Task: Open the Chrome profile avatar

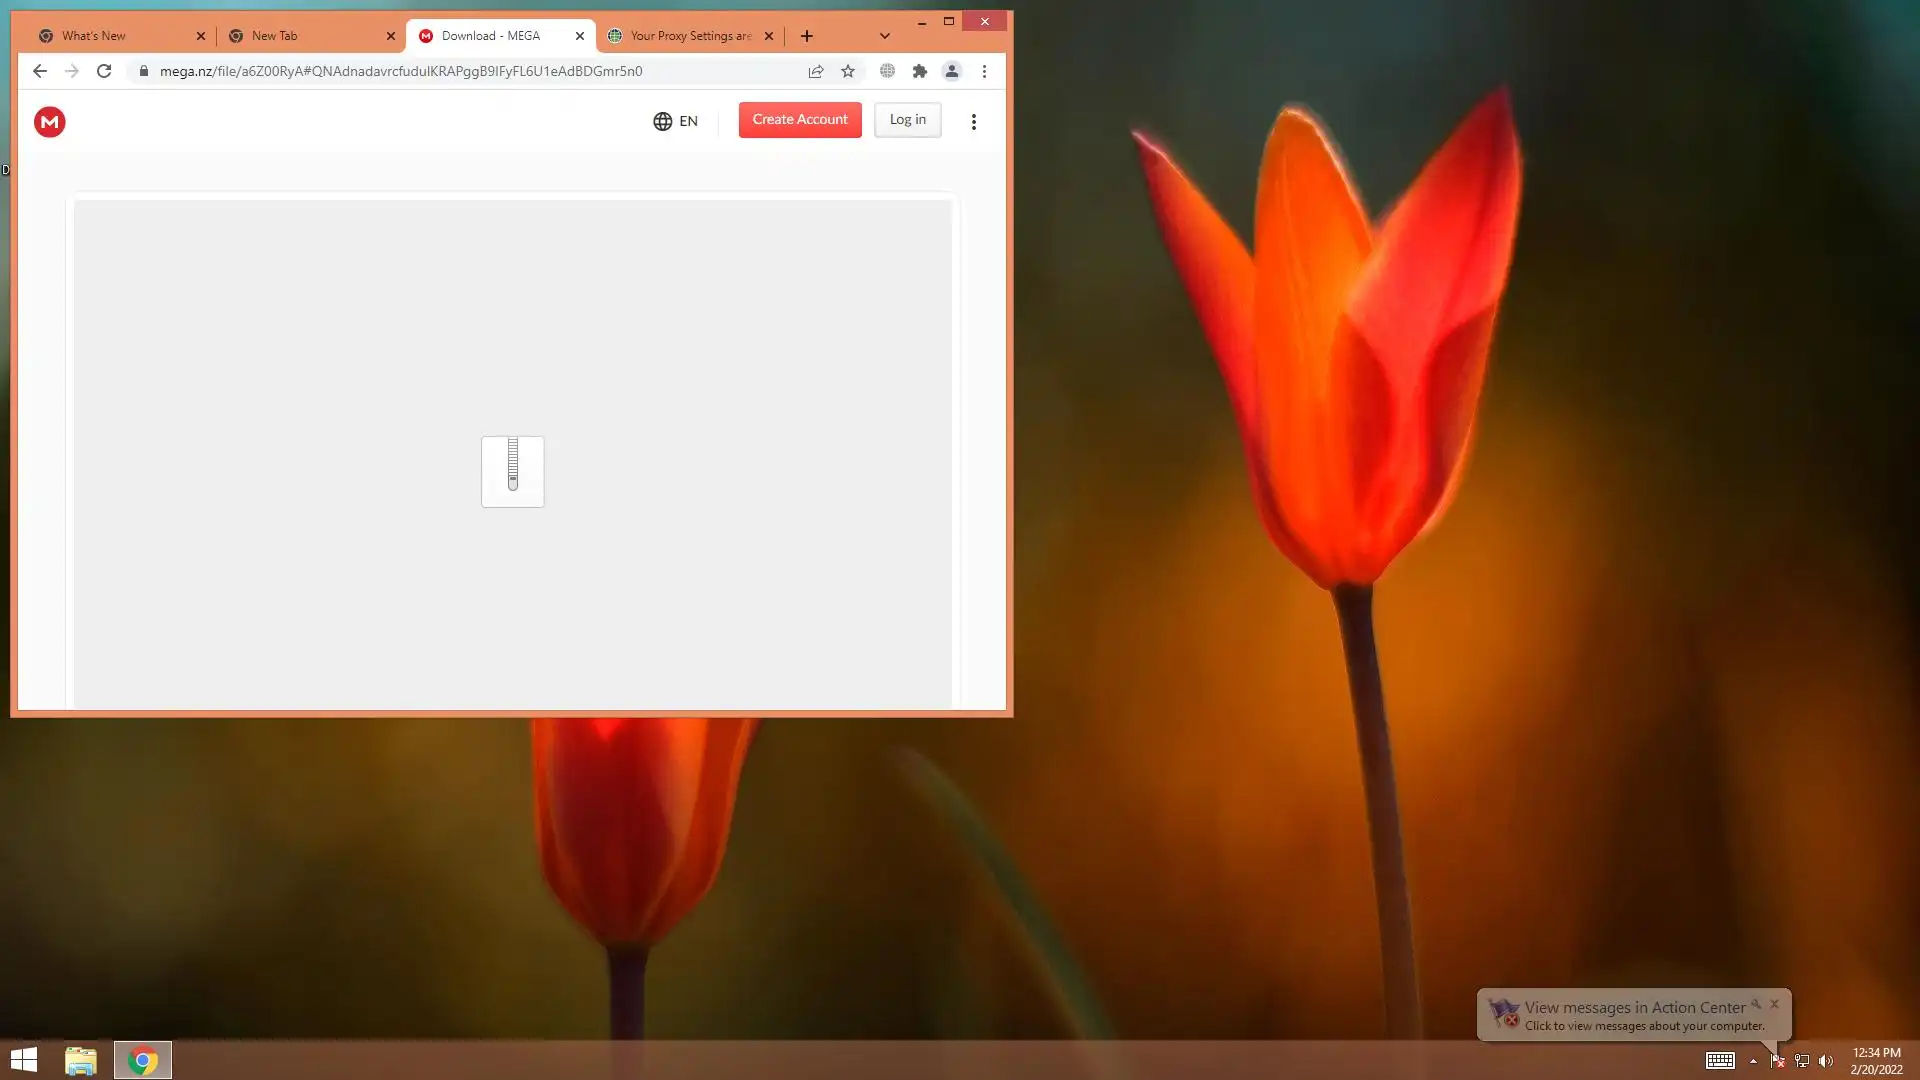Action: (x=952, y=71)
